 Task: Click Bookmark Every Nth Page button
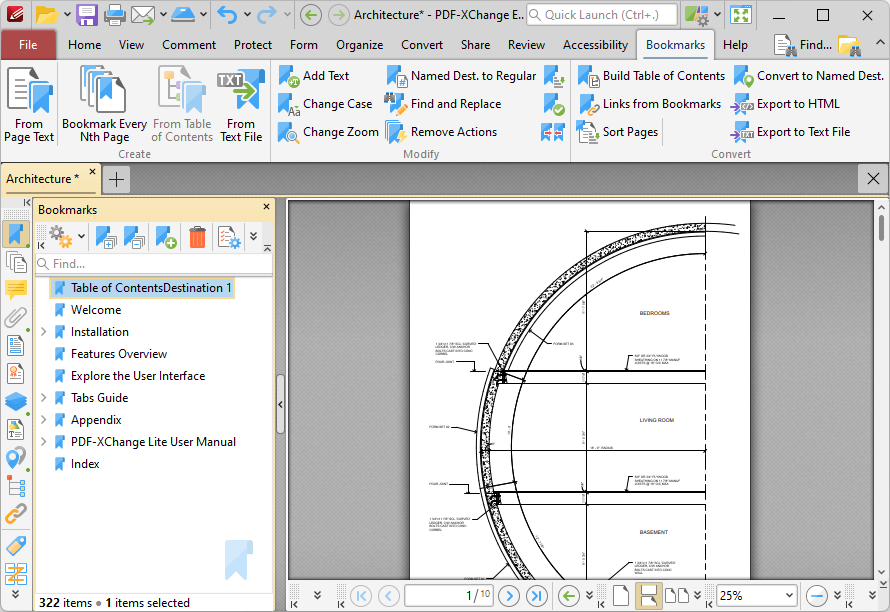tap(104, 104)
